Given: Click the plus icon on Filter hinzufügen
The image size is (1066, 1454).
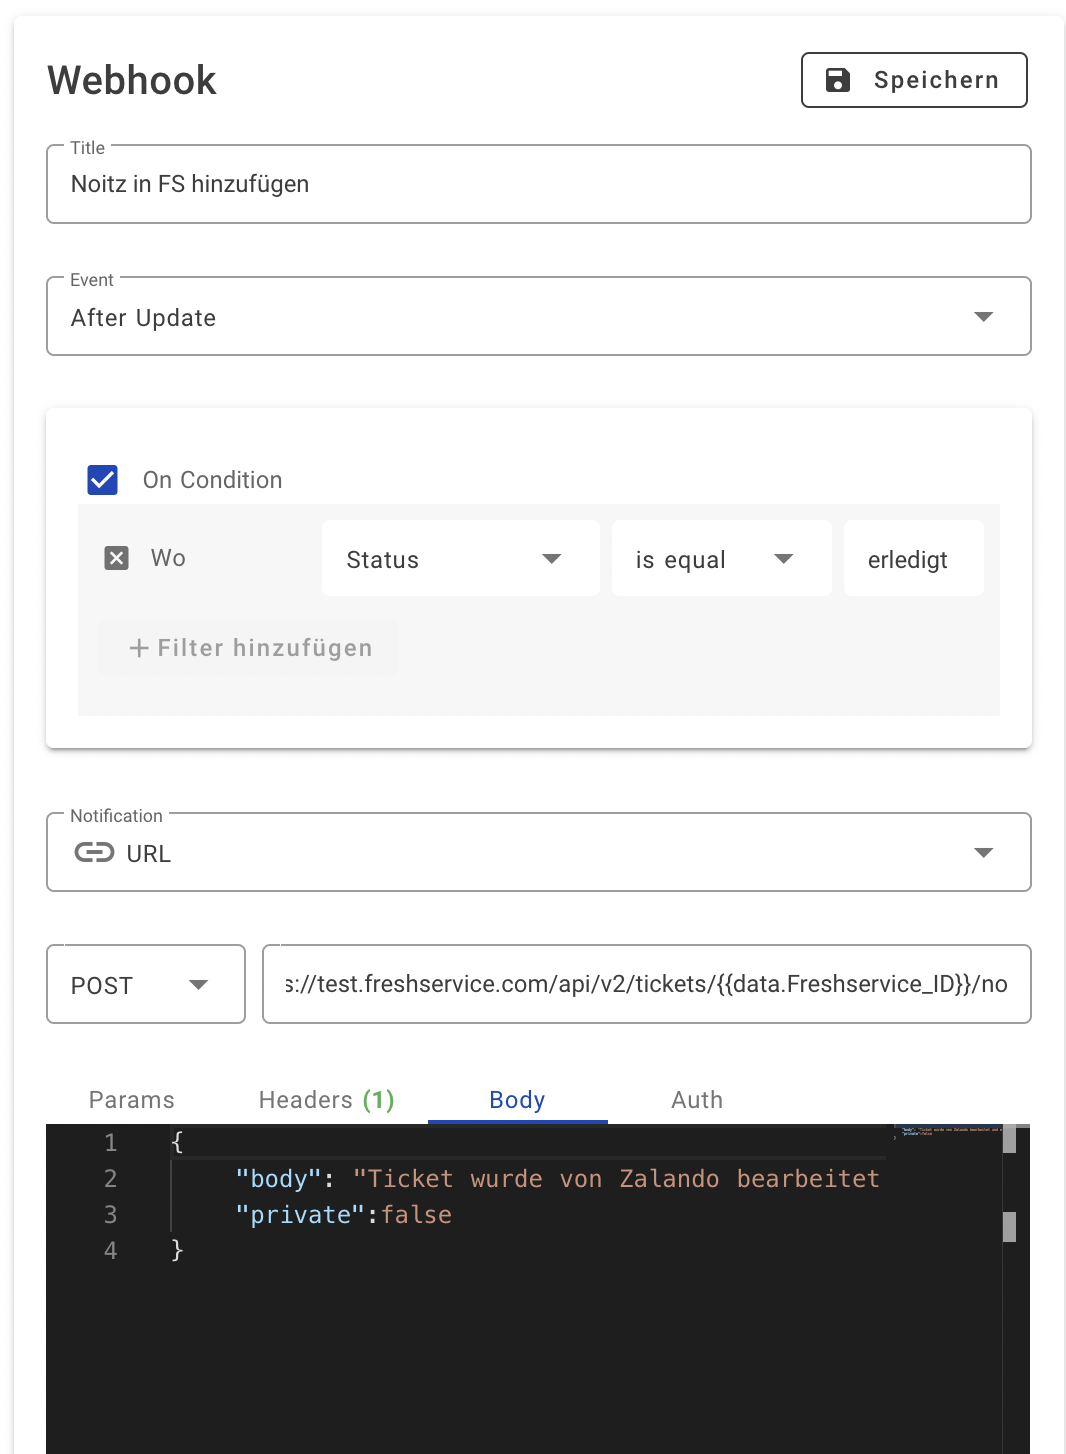Looking at the screenshot, I should (x=138, y=648).
